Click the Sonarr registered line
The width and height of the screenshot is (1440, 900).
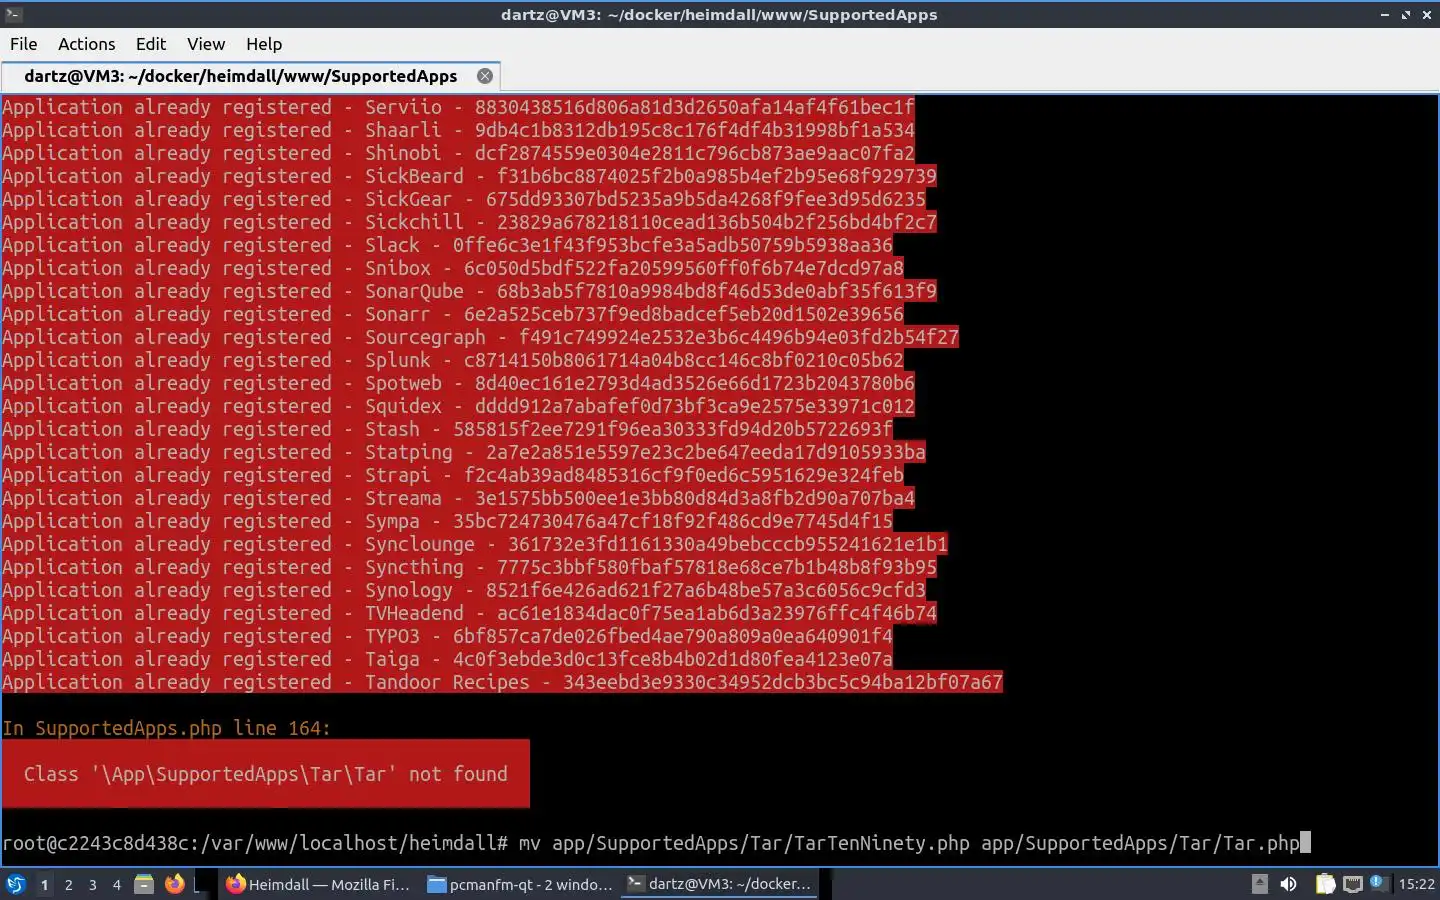[453, 314]
